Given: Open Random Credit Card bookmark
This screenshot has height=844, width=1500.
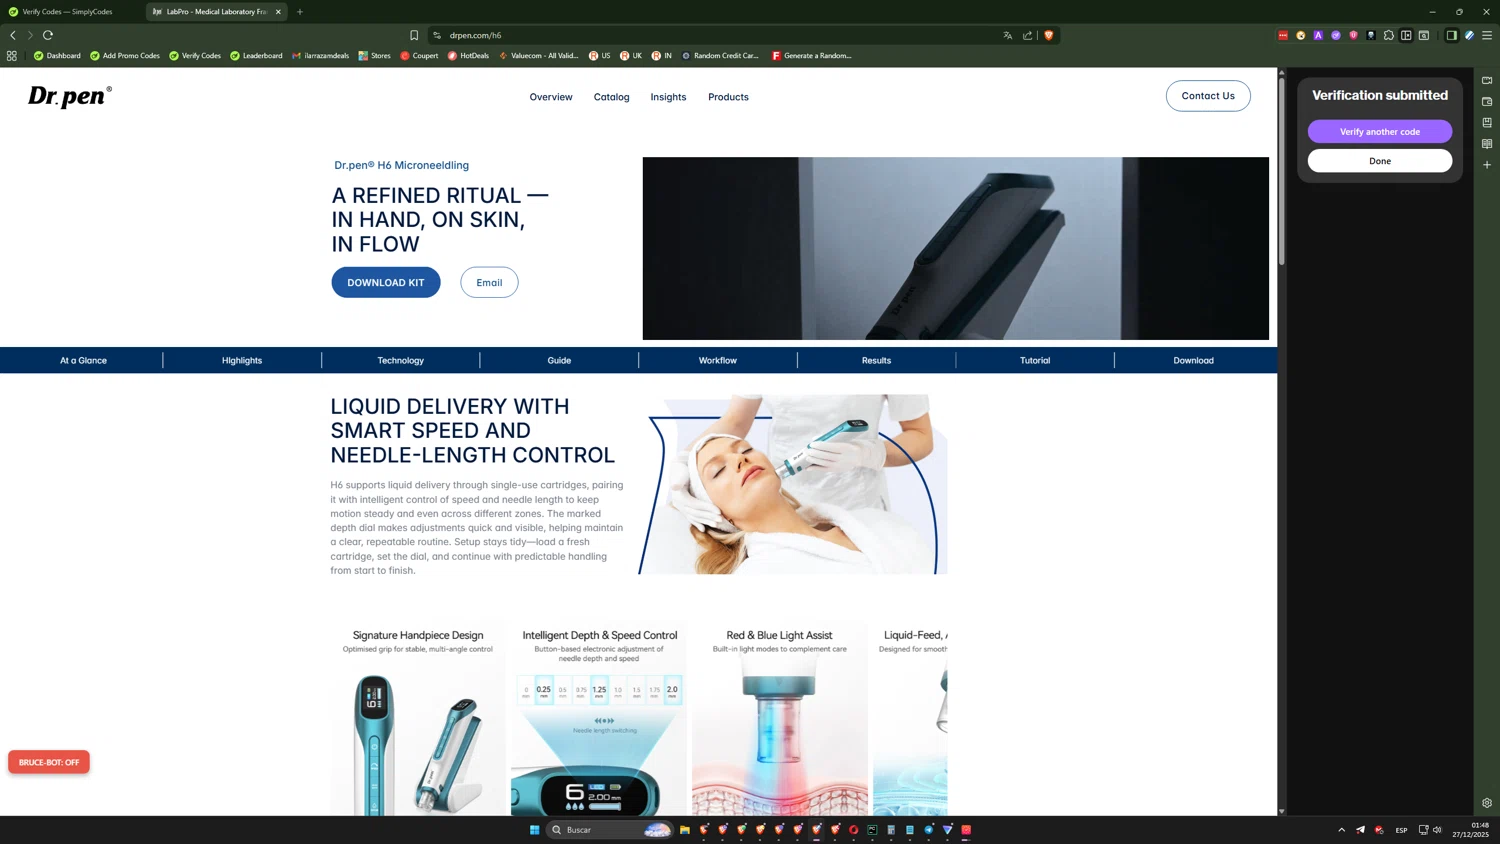Looking at the screenshot, I should pos(720,56).
